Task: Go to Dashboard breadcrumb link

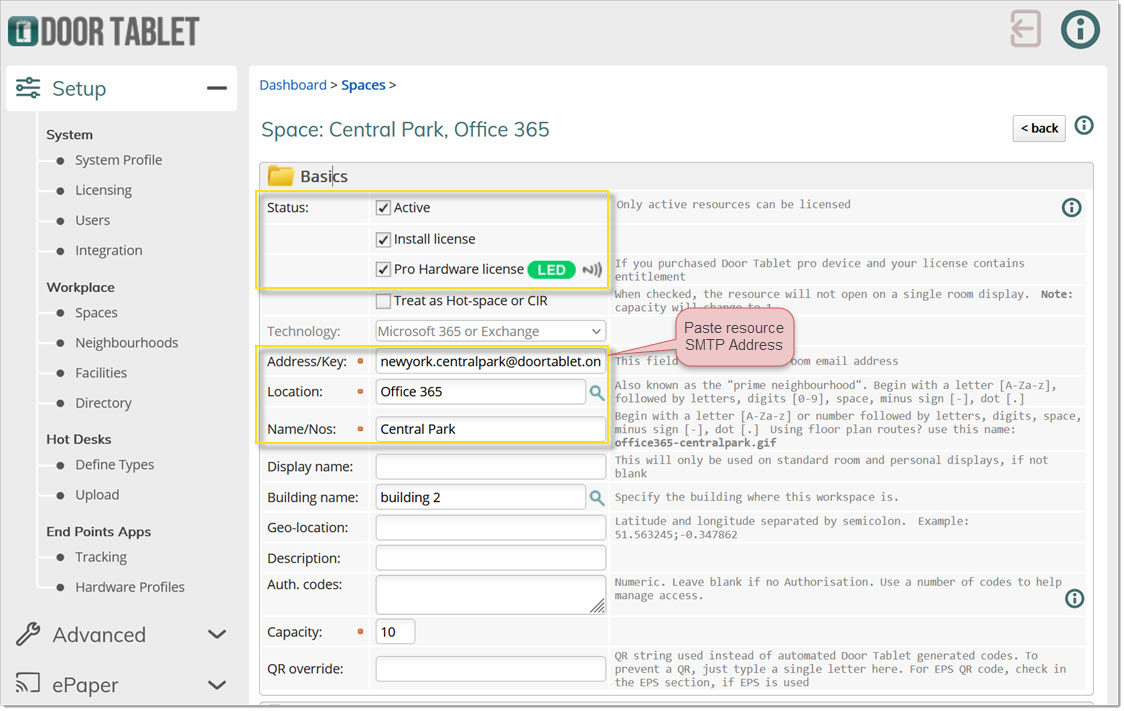Action: [x=292, y=85]
